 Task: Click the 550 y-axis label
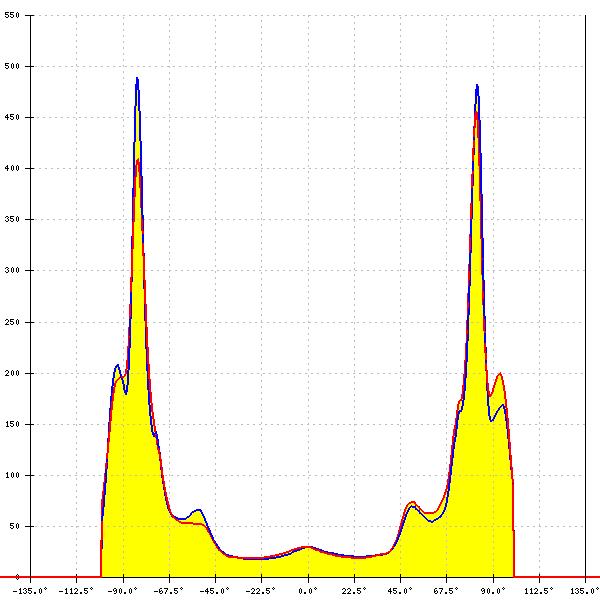coord(12,16)
